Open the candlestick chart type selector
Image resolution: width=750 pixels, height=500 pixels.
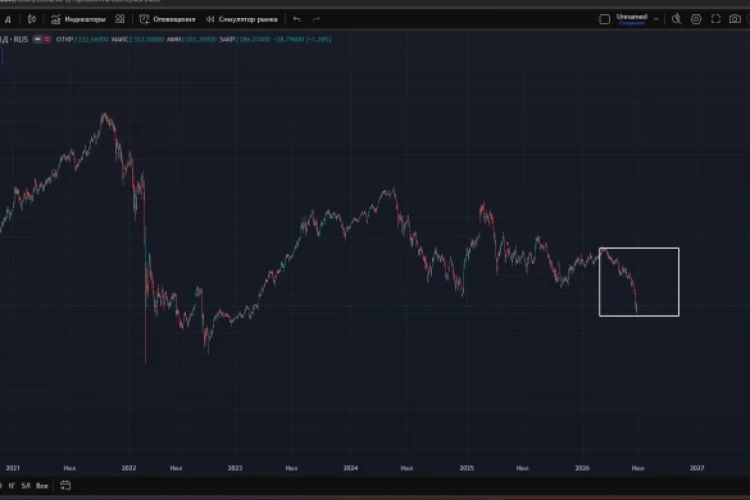32,19
